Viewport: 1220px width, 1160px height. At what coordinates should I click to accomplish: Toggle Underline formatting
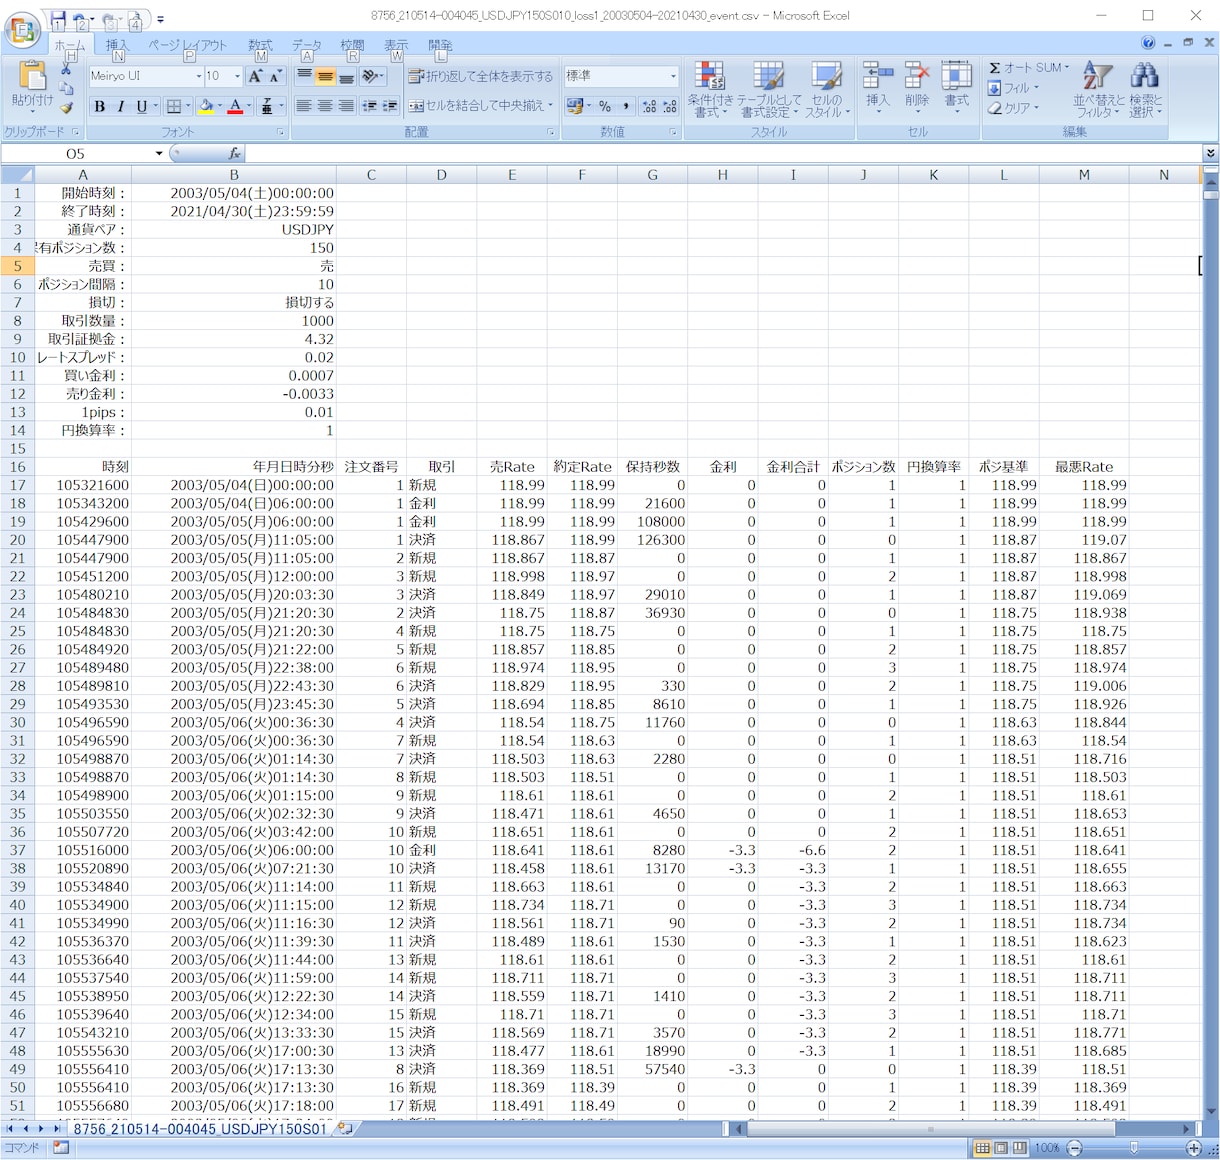141,107
